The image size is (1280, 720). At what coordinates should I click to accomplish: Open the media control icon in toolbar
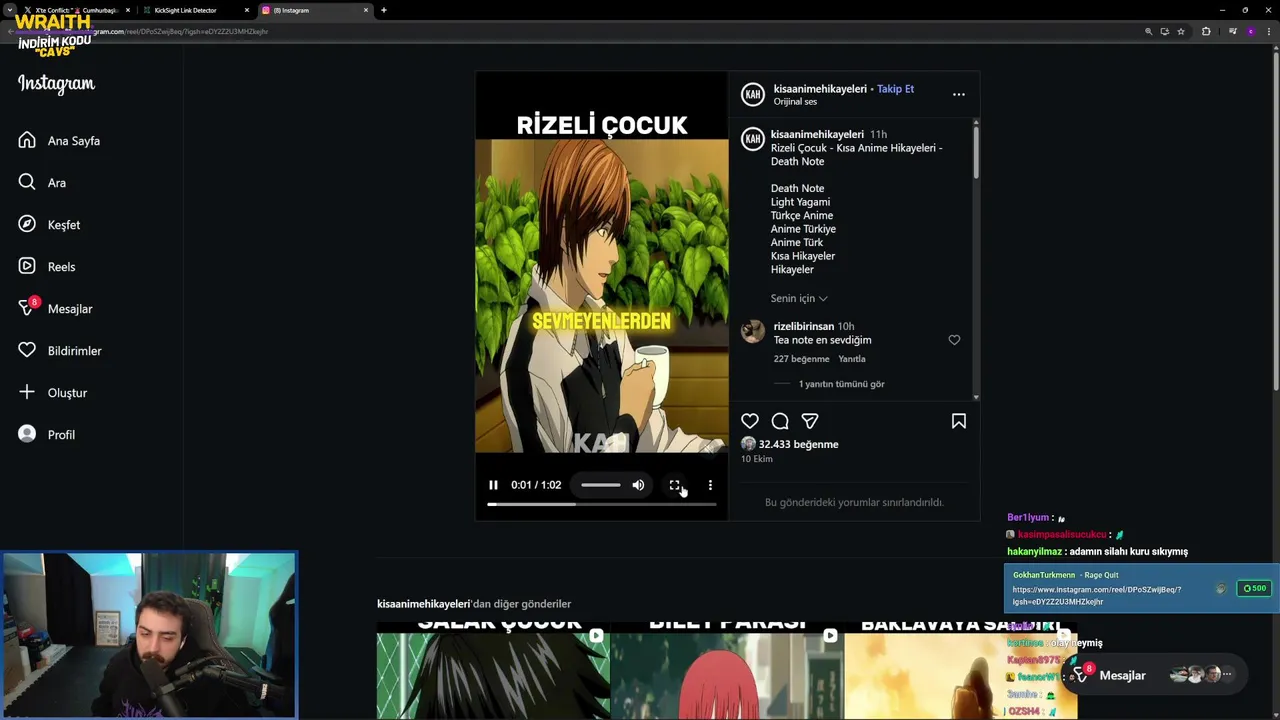1233,31
